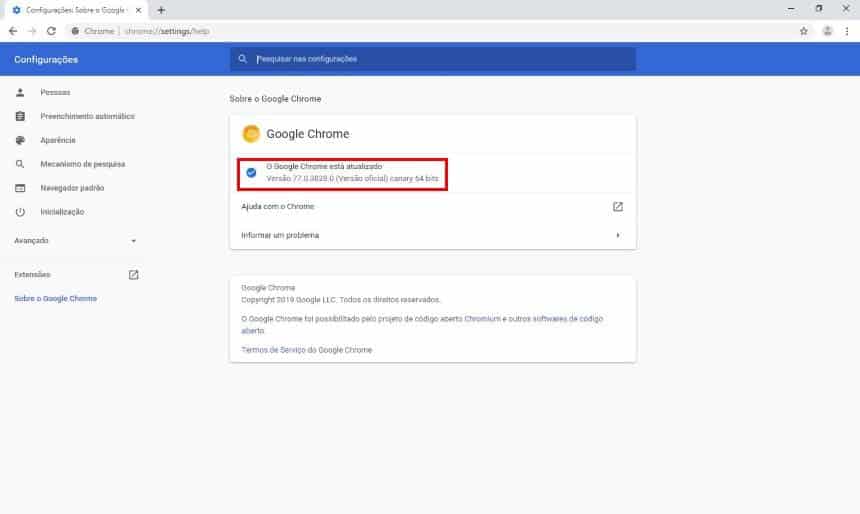Click the Extensões external link icon
This screenshot has width=860, height=514.
(x=133, y=274)
